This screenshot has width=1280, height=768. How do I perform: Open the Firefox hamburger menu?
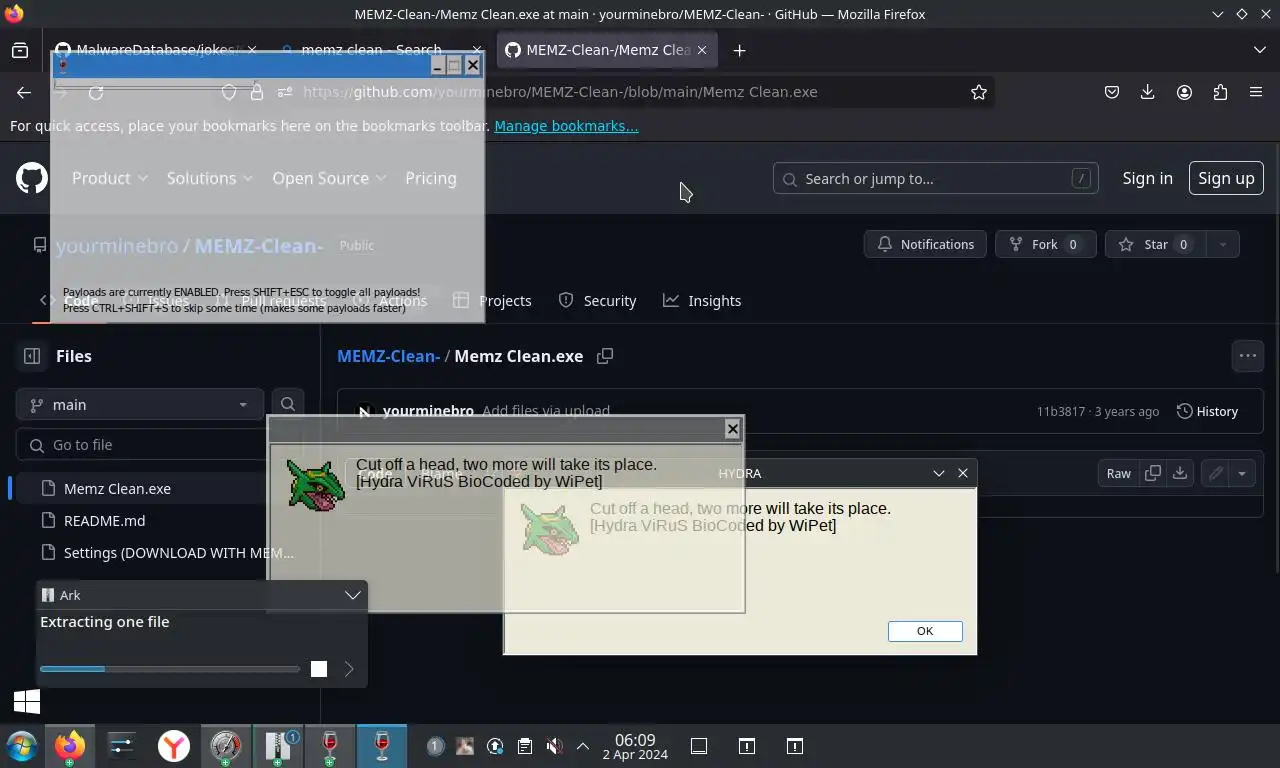coord(1256,92)
